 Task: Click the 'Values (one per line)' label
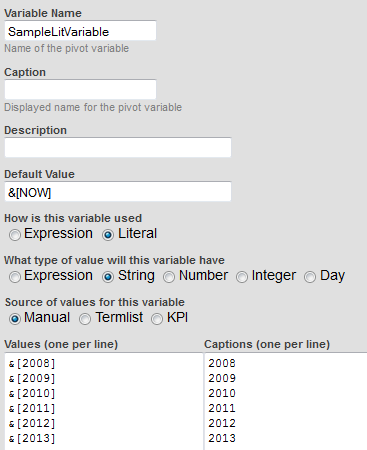pos(61,344)
